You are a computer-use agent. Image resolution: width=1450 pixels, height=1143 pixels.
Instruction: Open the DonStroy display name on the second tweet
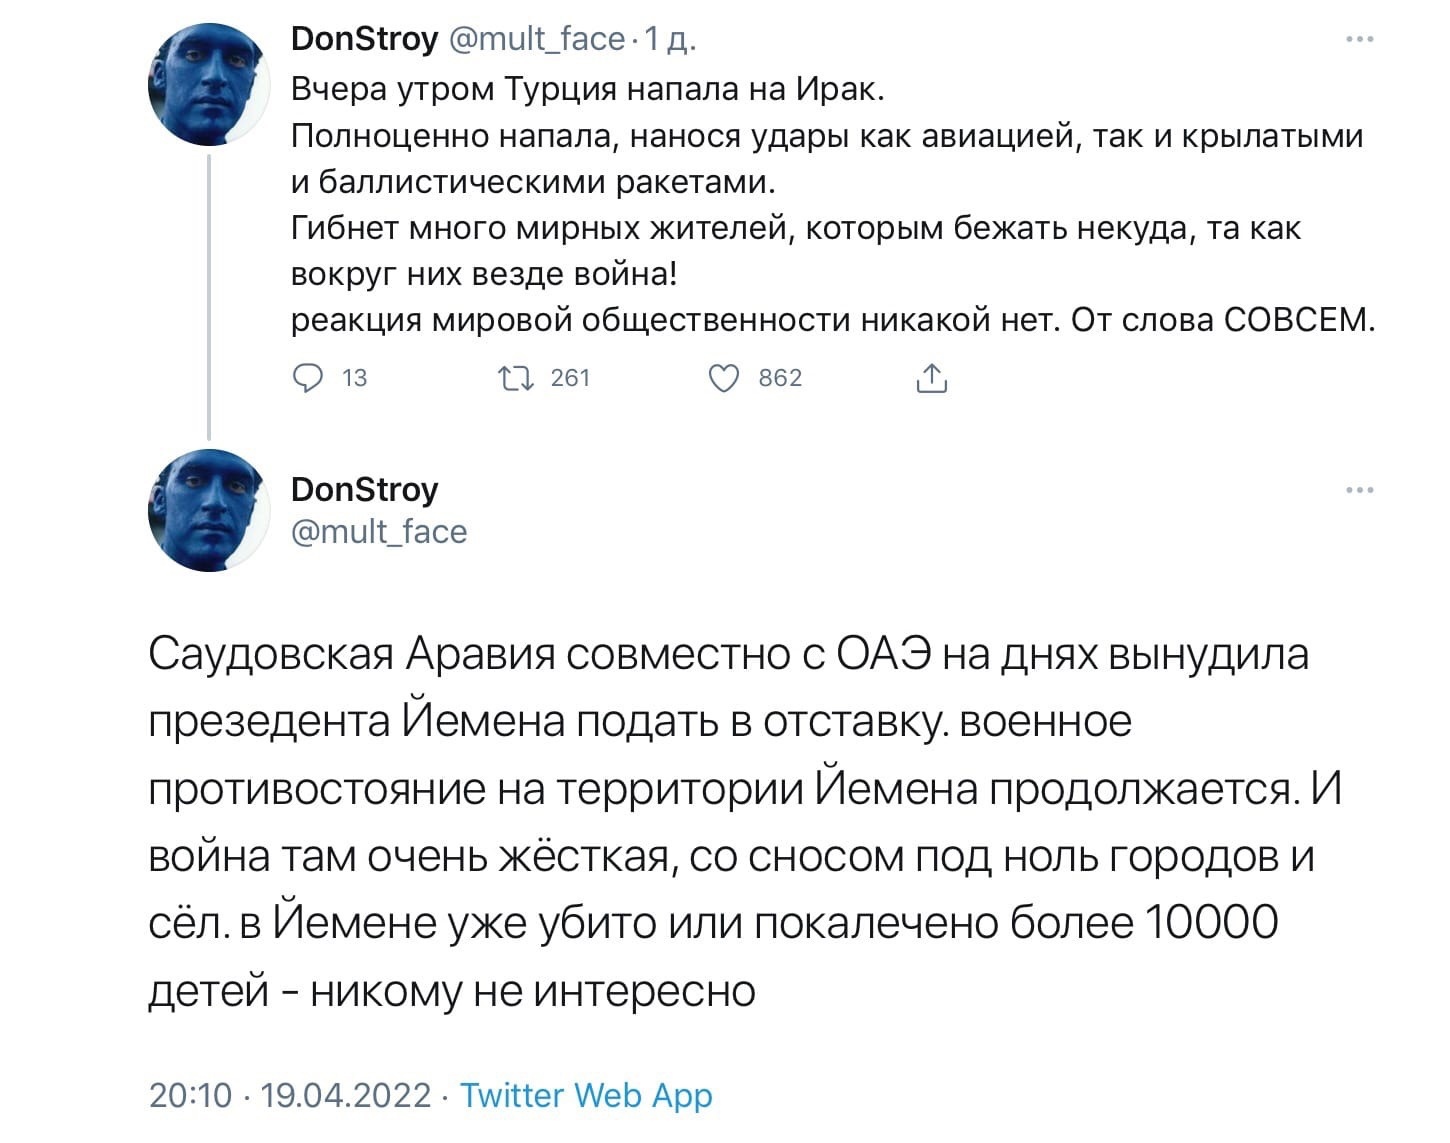(364, 490)
